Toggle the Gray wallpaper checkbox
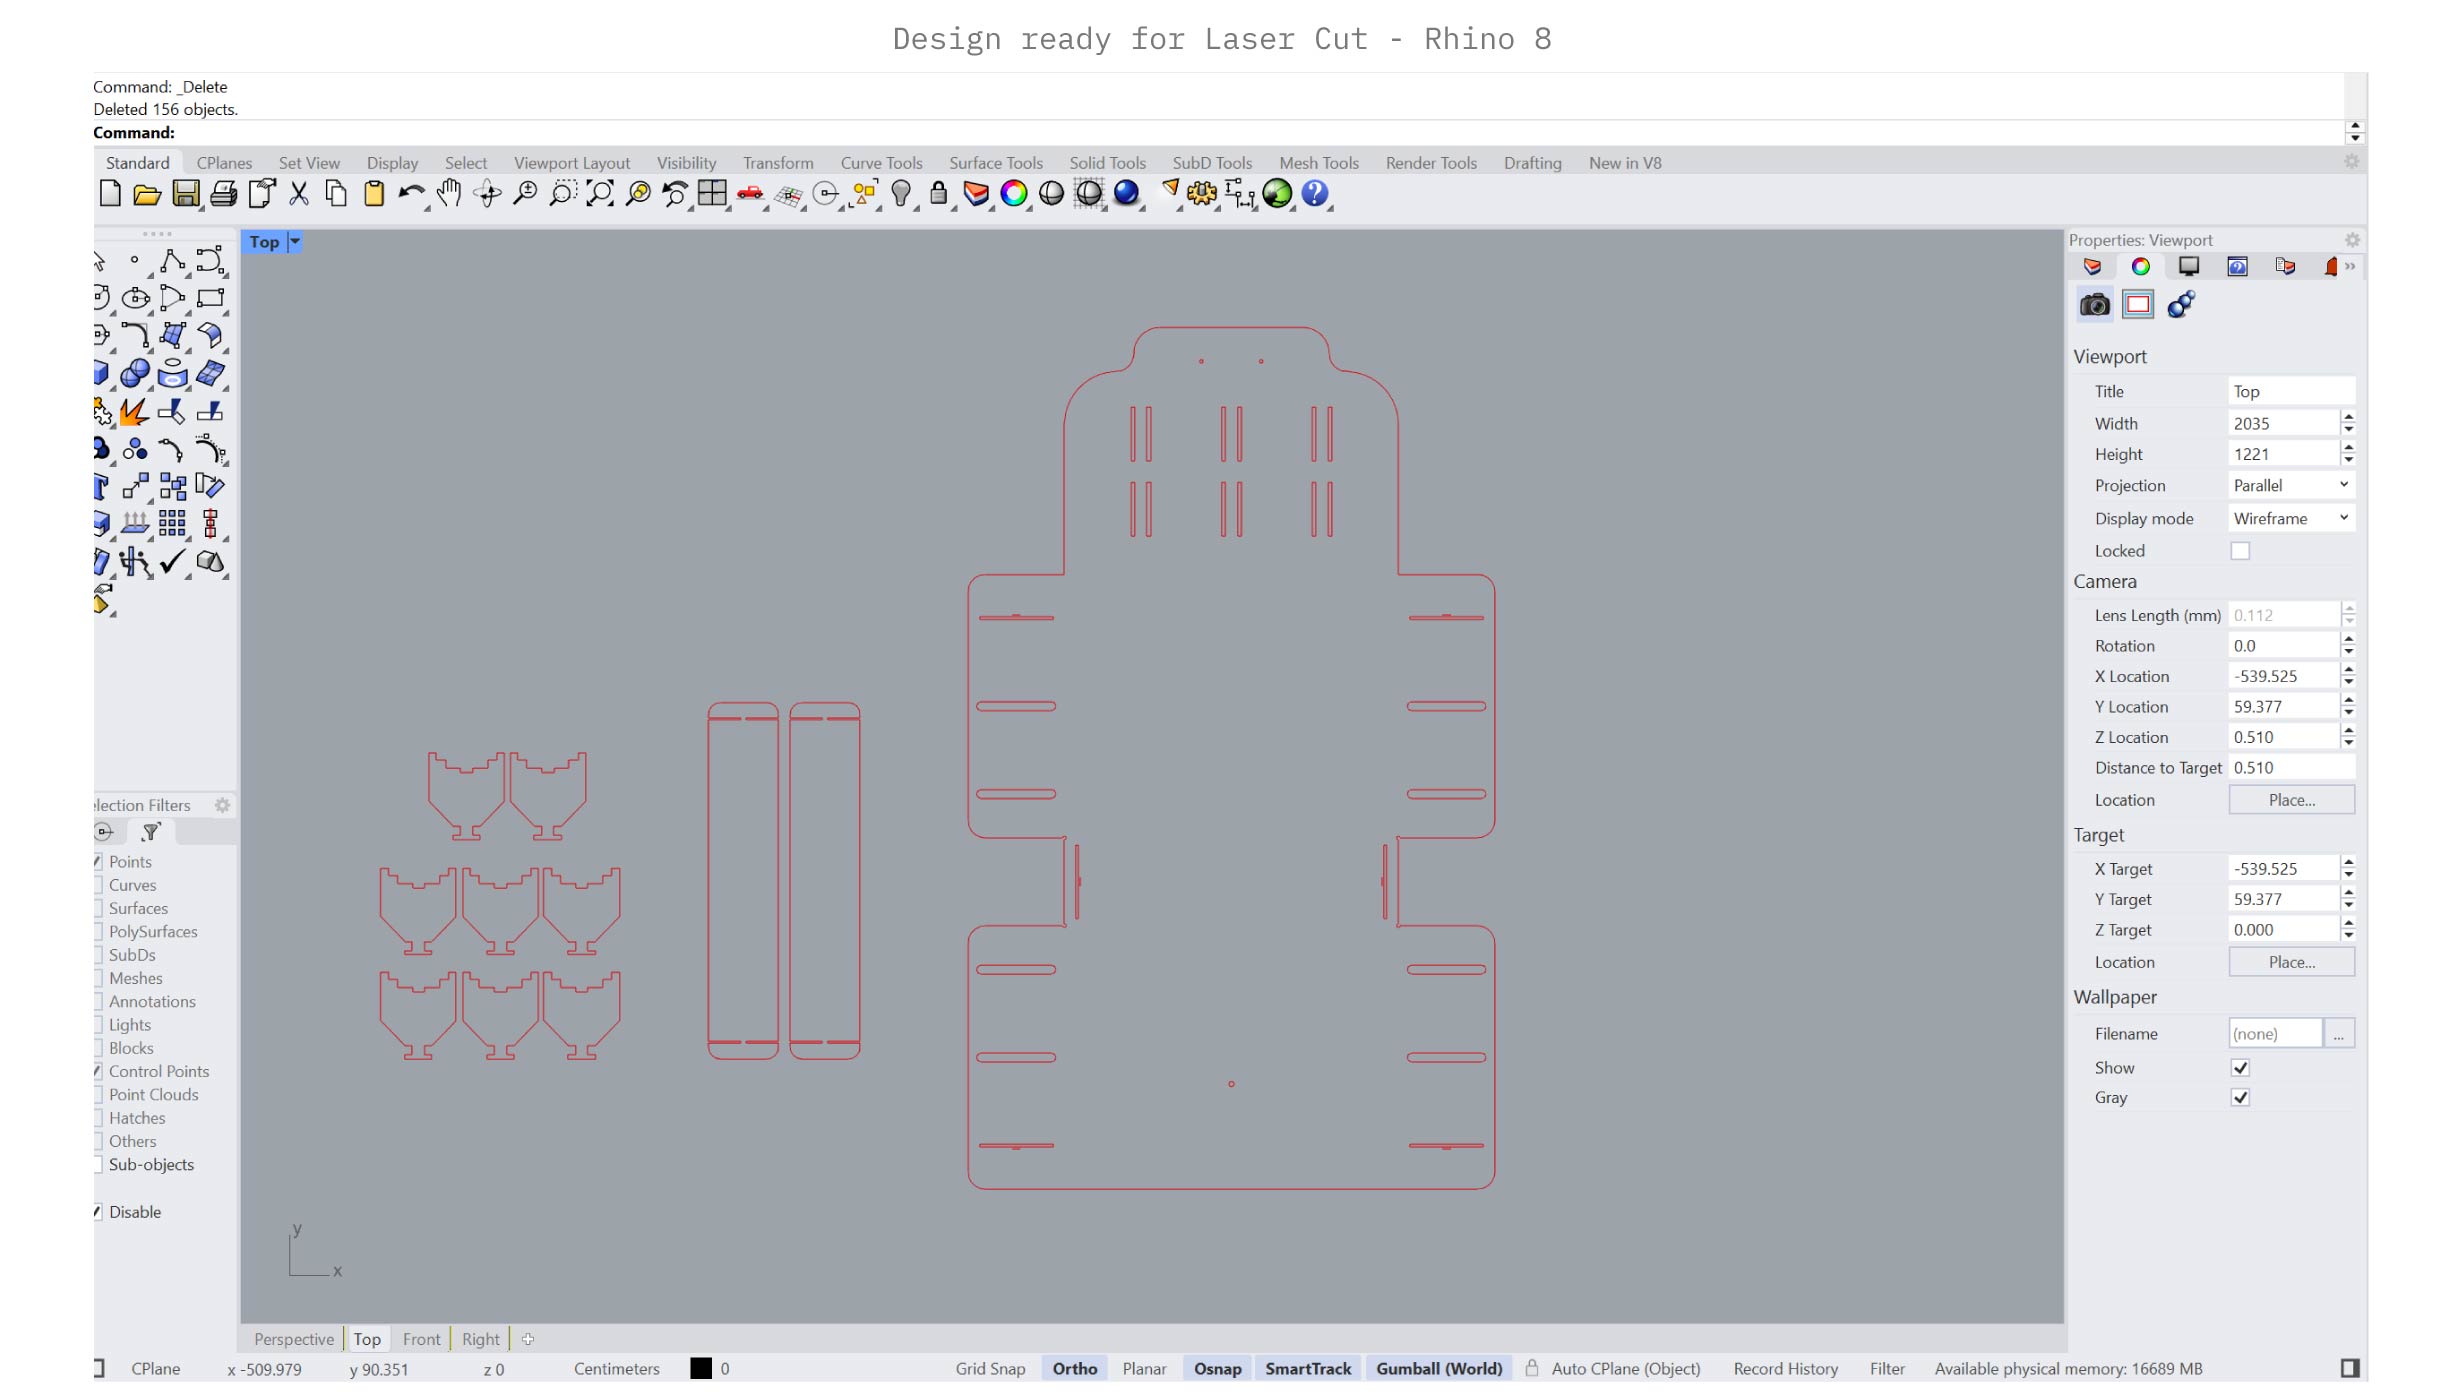 tap(2240, 1098)
